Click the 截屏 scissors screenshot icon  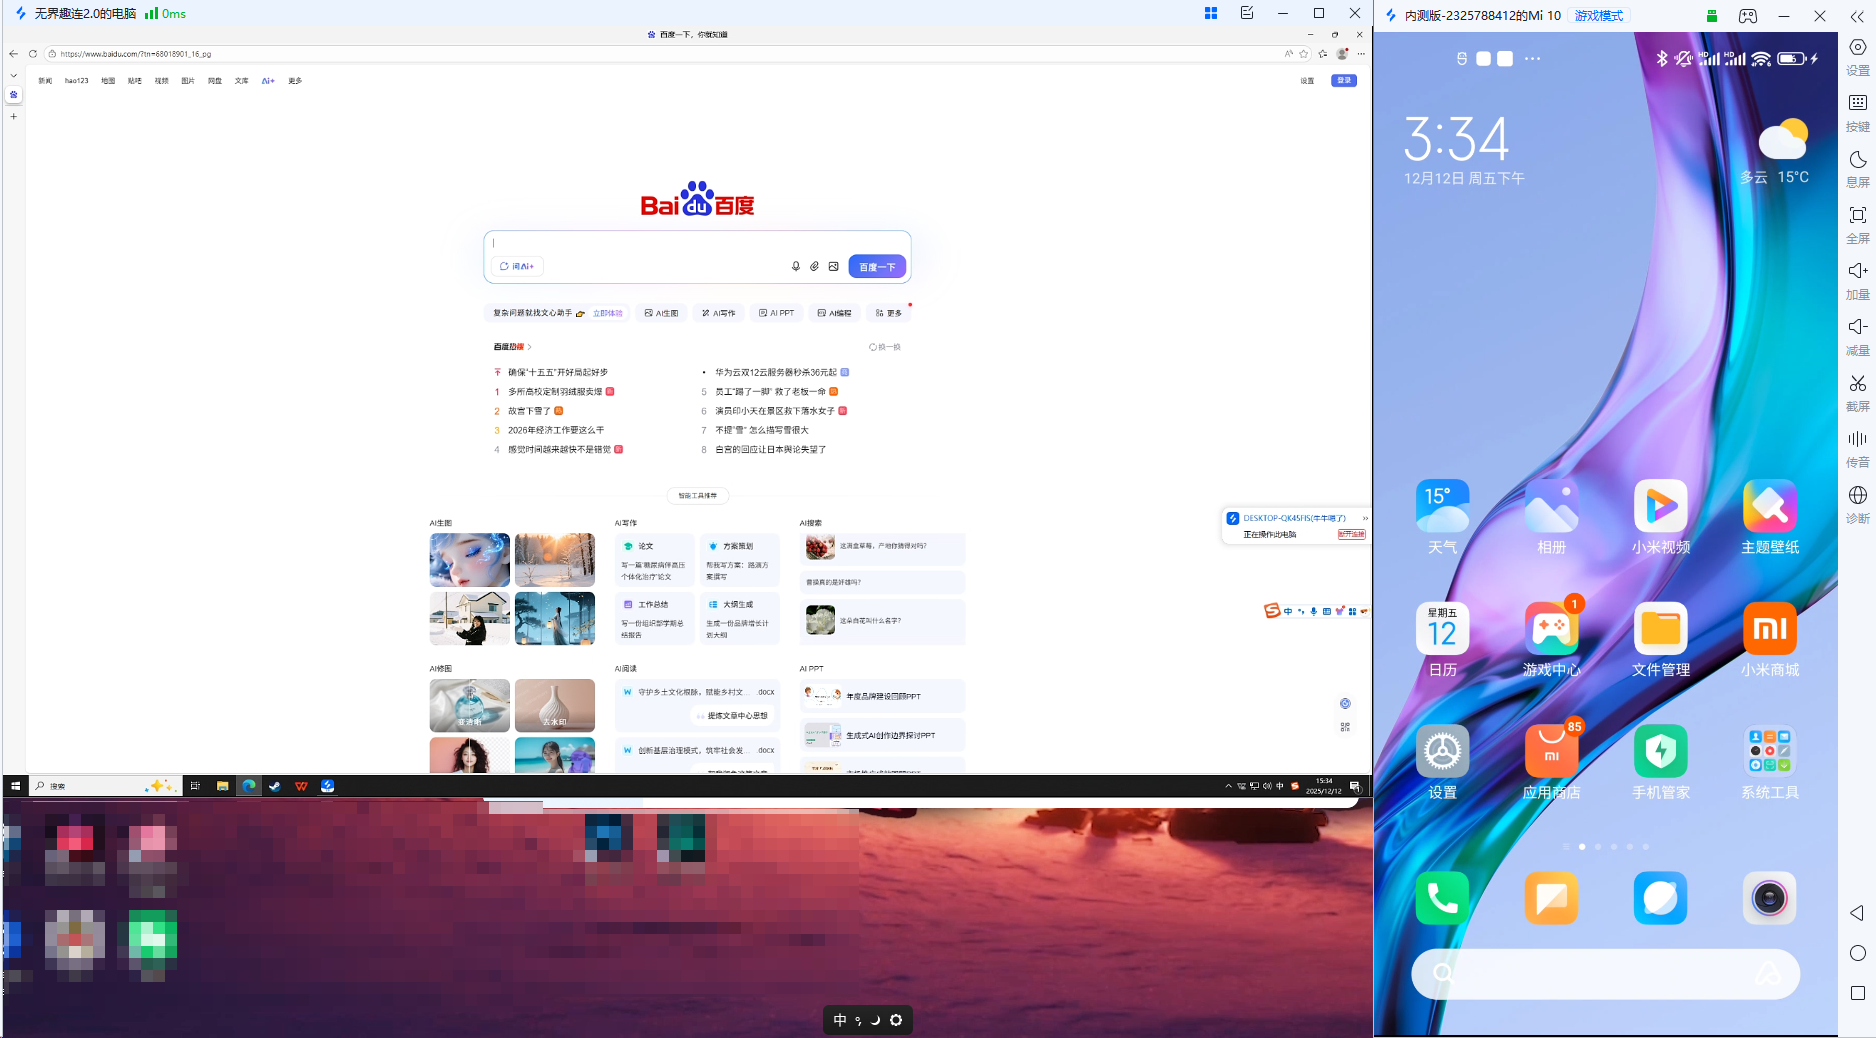(x=1857, y=384)
